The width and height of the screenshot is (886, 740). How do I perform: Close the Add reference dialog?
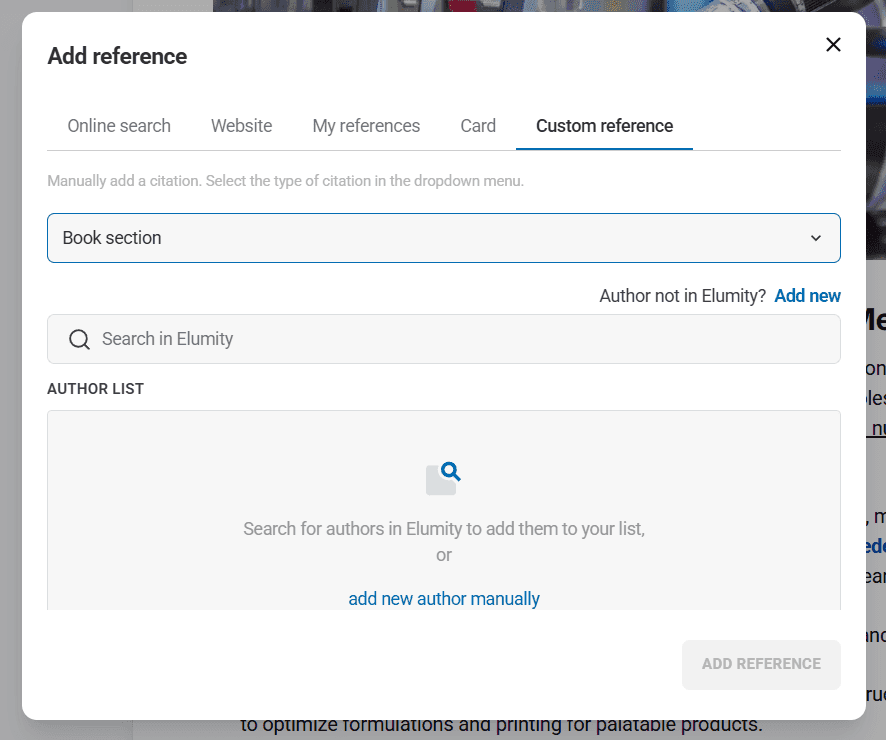(x=833, y=45)
